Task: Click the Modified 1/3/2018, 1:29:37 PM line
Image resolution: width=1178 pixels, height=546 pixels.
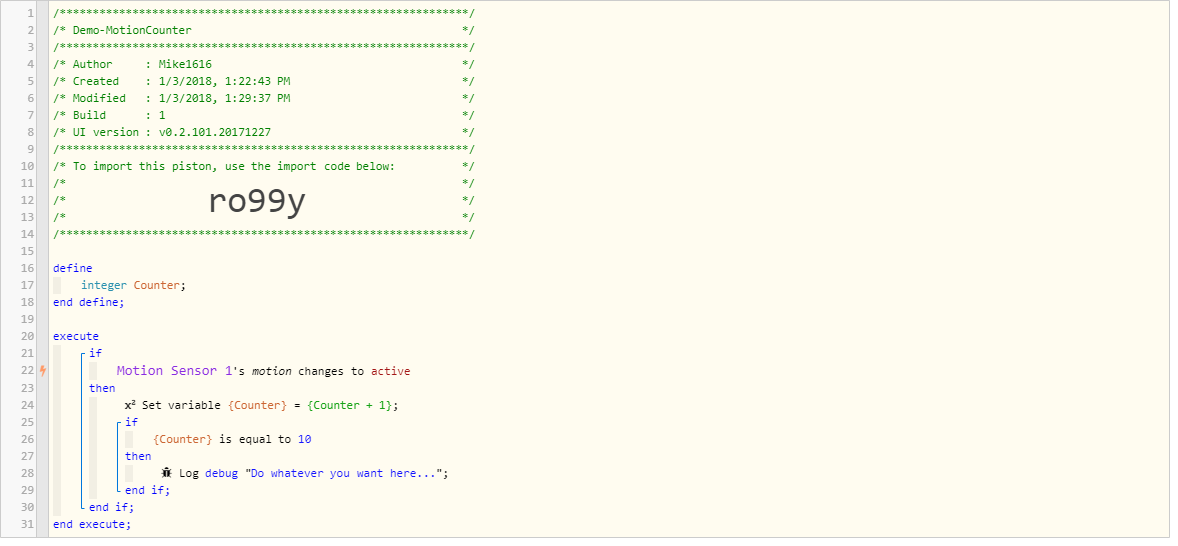Action: click(x=264, y=98)
